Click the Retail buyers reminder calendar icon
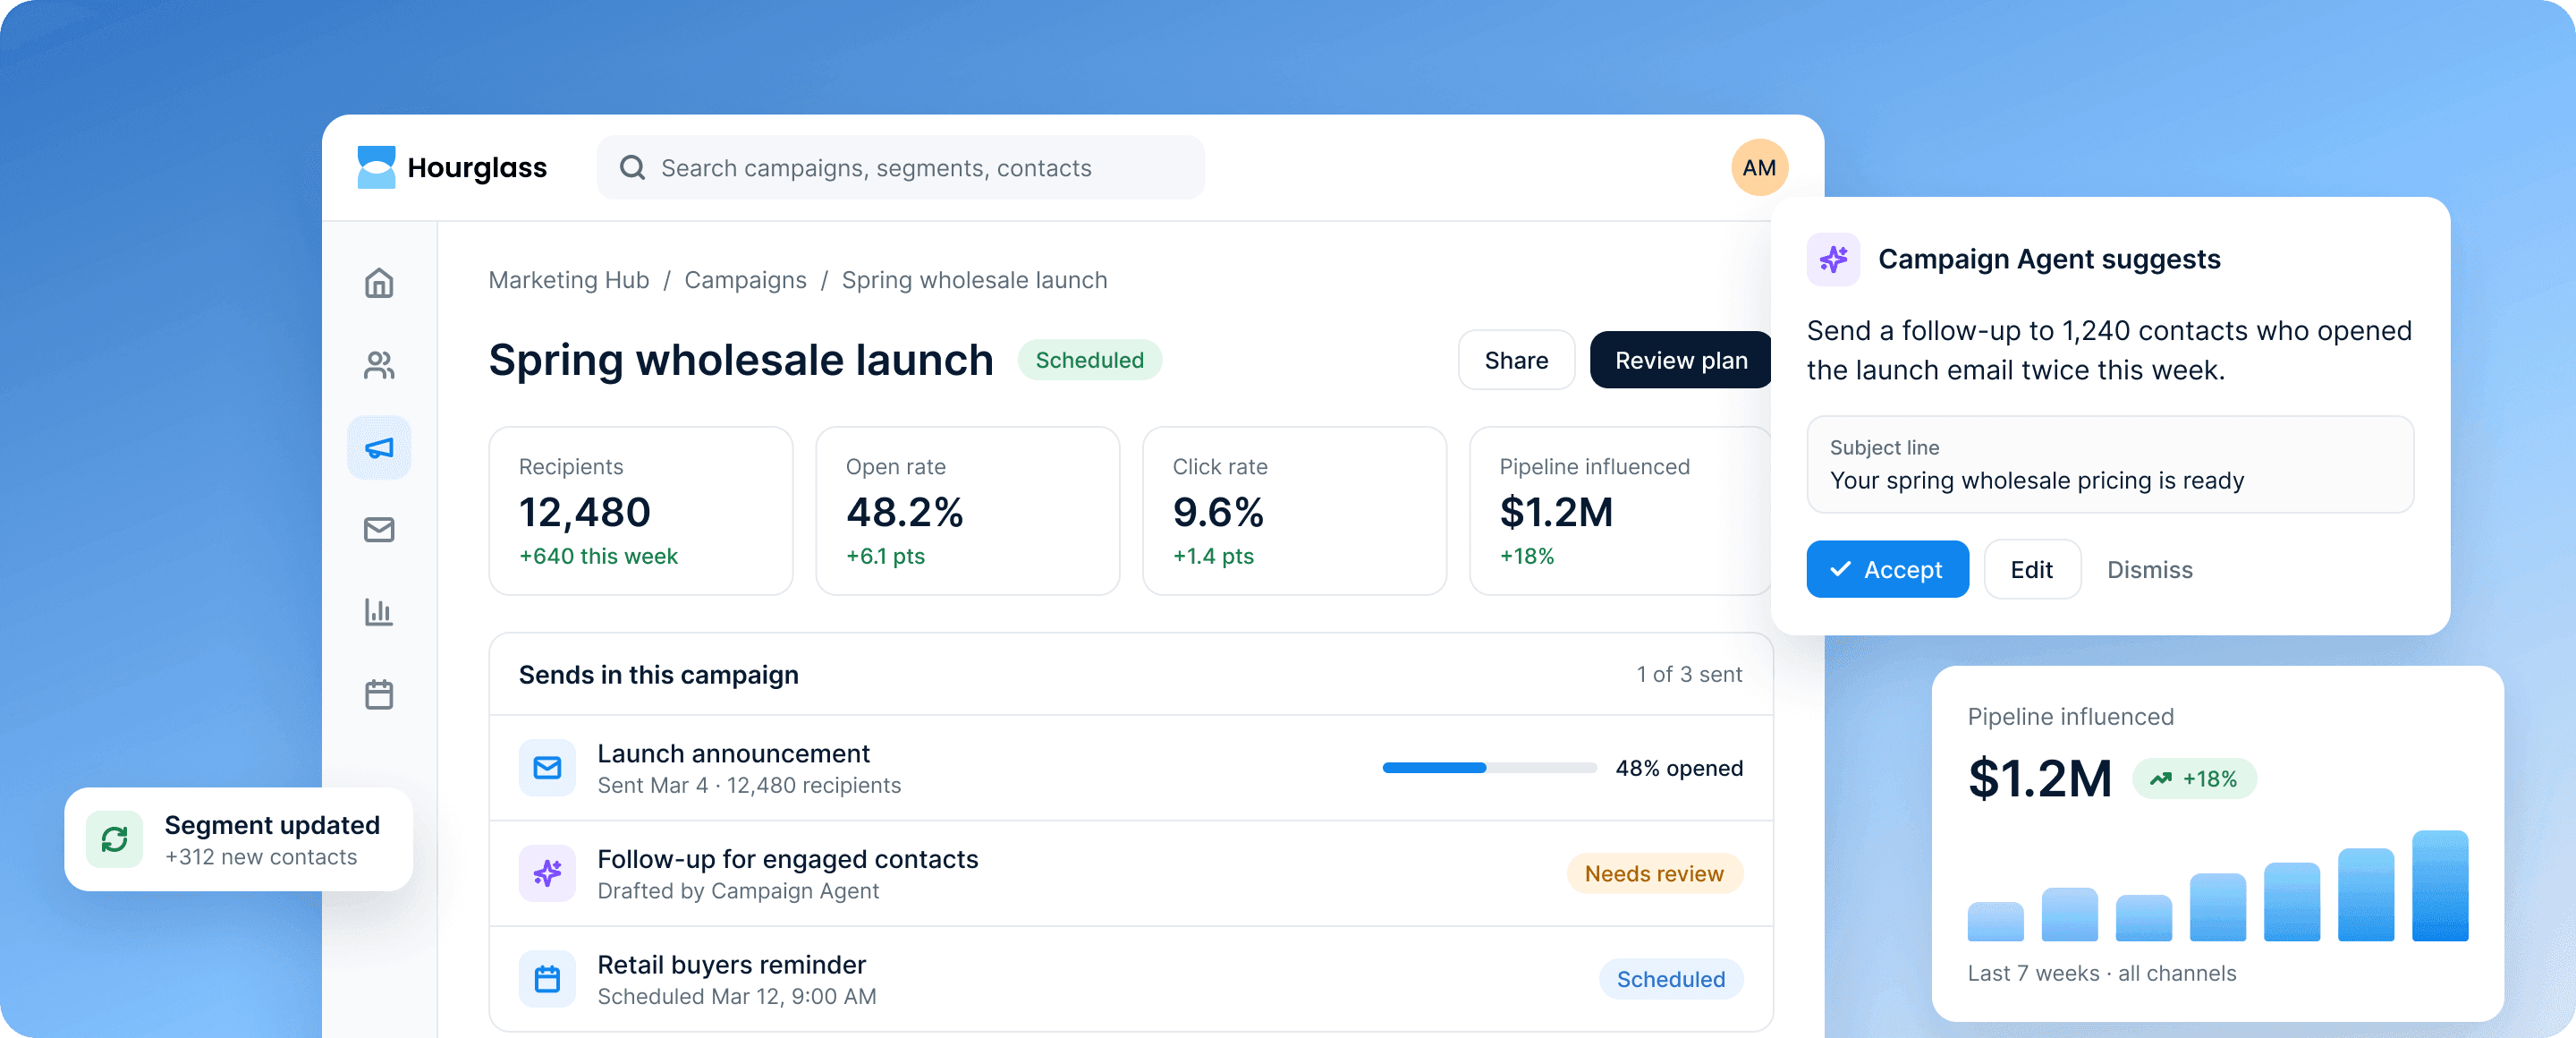This screenshot has height=1038, width=2576. (x=547, y=979)
